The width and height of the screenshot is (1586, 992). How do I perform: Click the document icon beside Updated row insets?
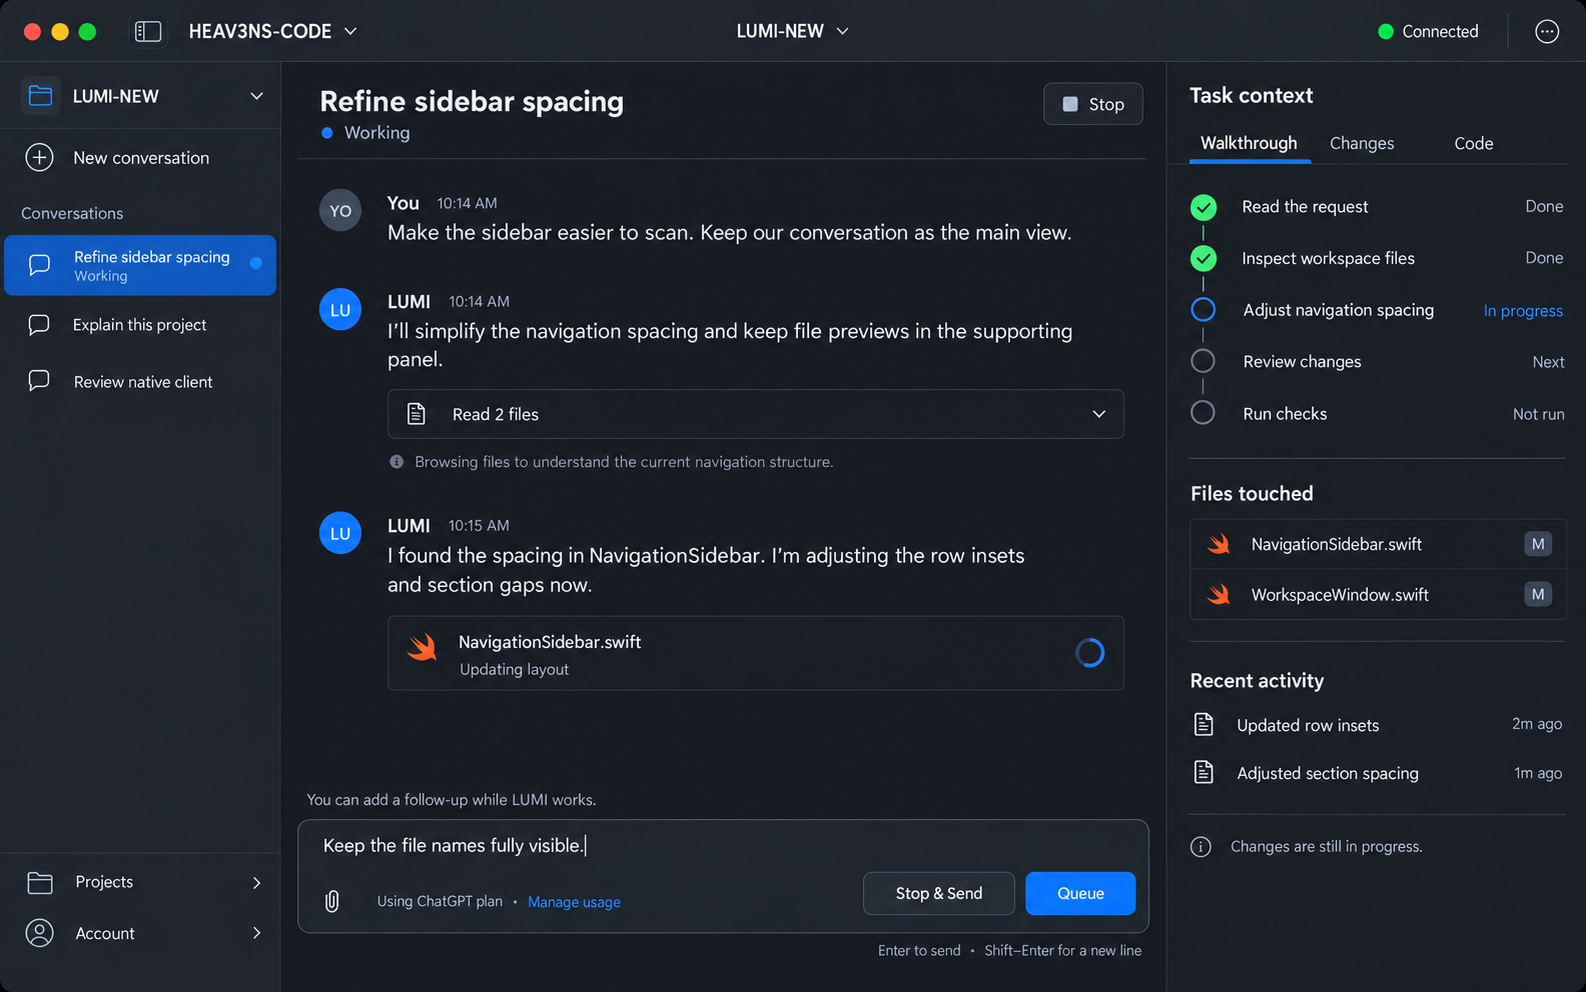click(1204, 724)
